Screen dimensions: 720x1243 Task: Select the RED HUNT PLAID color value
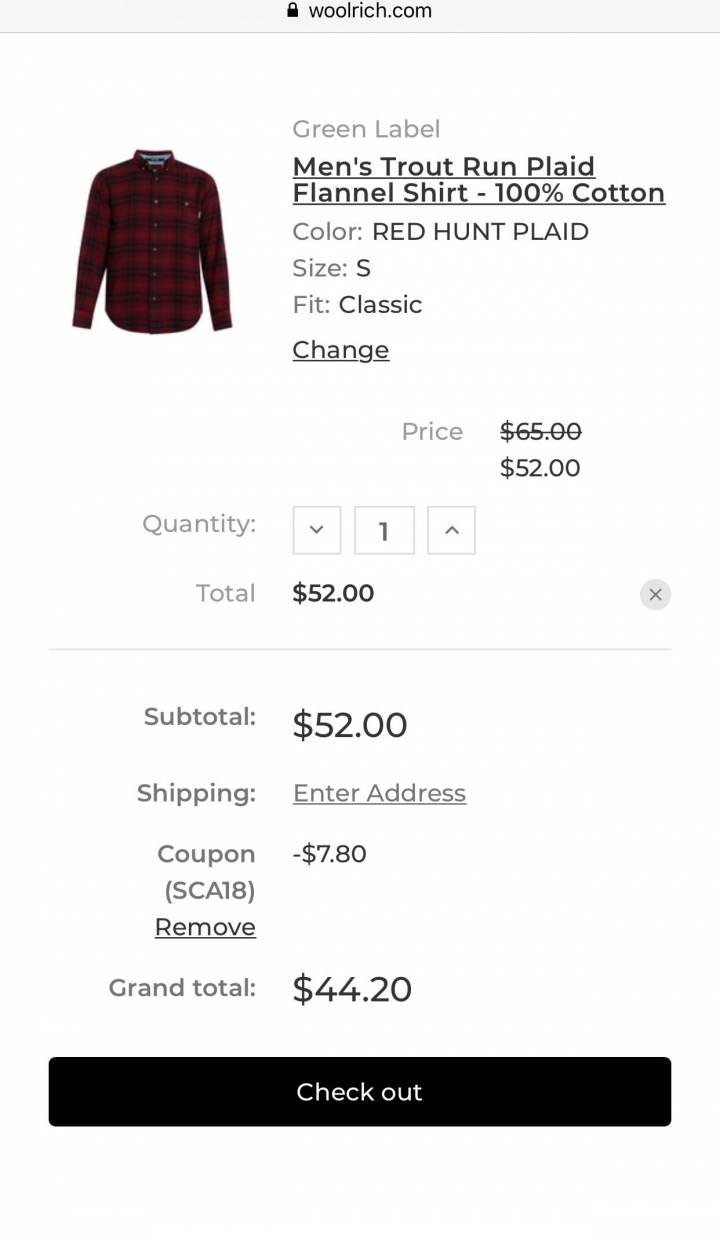[480, 232]
